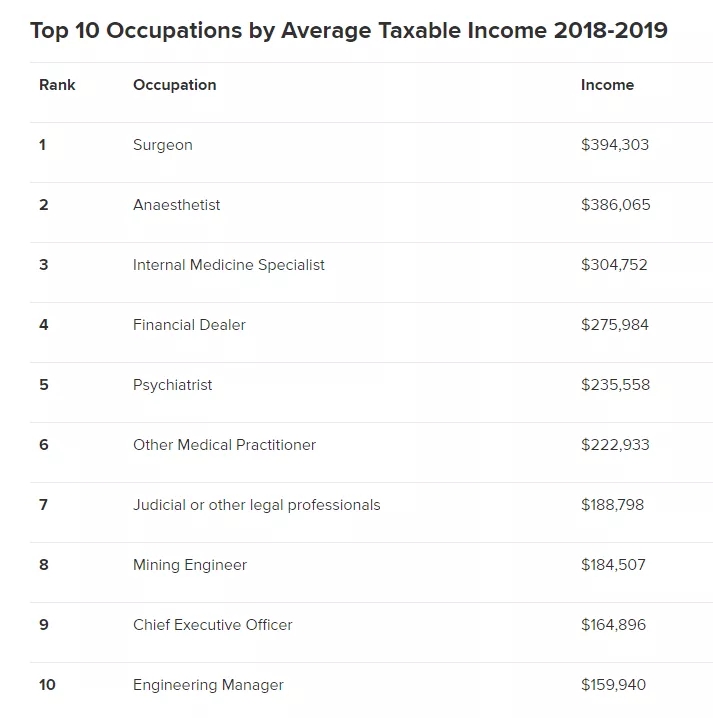Click the $188,798 income value
The height and width of the screenshot is (718, 713).
612,505
